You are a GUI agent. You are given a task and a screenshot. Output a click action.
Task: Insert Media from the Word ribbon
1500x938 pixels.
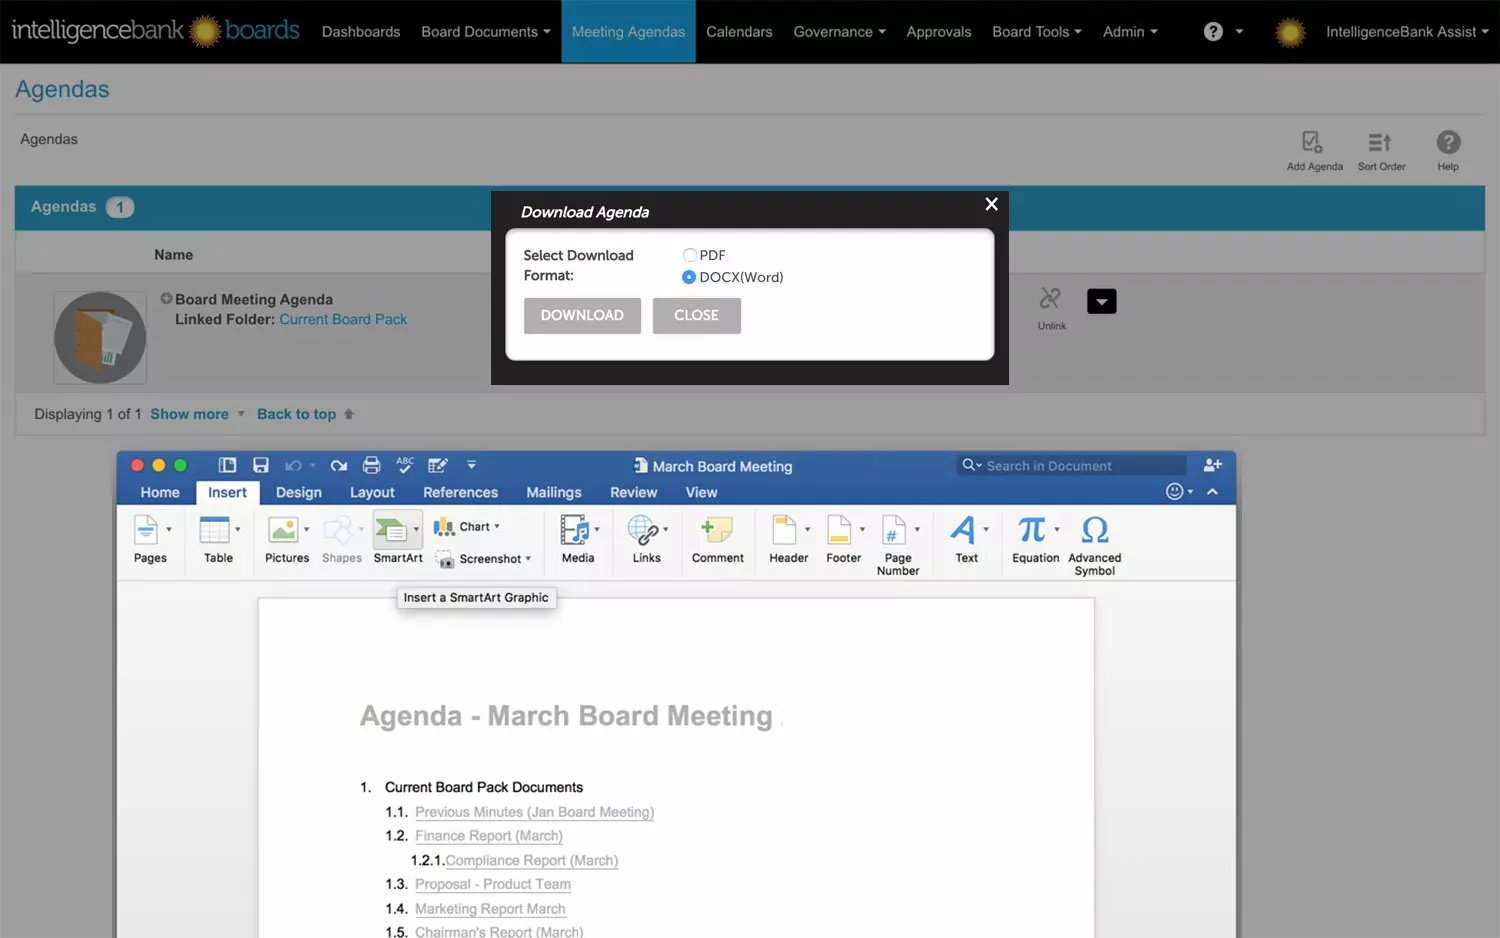click(x=578, y=540)
